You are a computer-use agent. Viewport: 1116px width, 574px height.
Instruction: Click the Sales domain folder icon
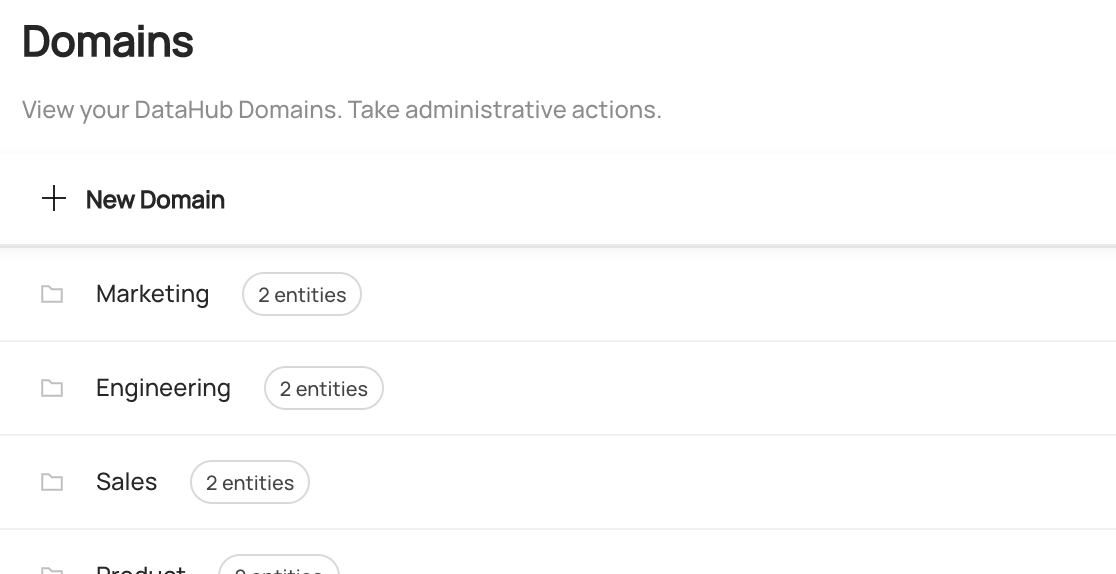pos(52,482)
